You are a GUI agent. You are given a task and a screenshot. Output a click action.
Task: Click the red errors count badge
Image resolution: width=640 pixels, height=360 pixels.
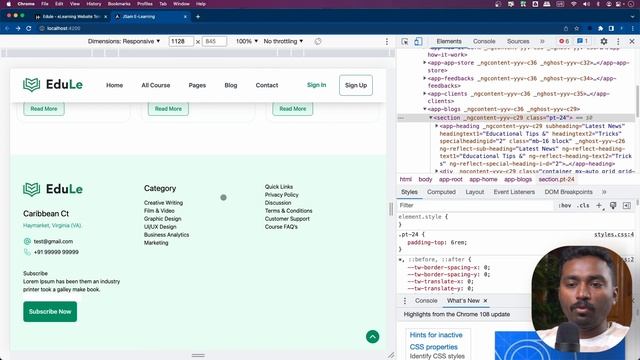point(564,41)
